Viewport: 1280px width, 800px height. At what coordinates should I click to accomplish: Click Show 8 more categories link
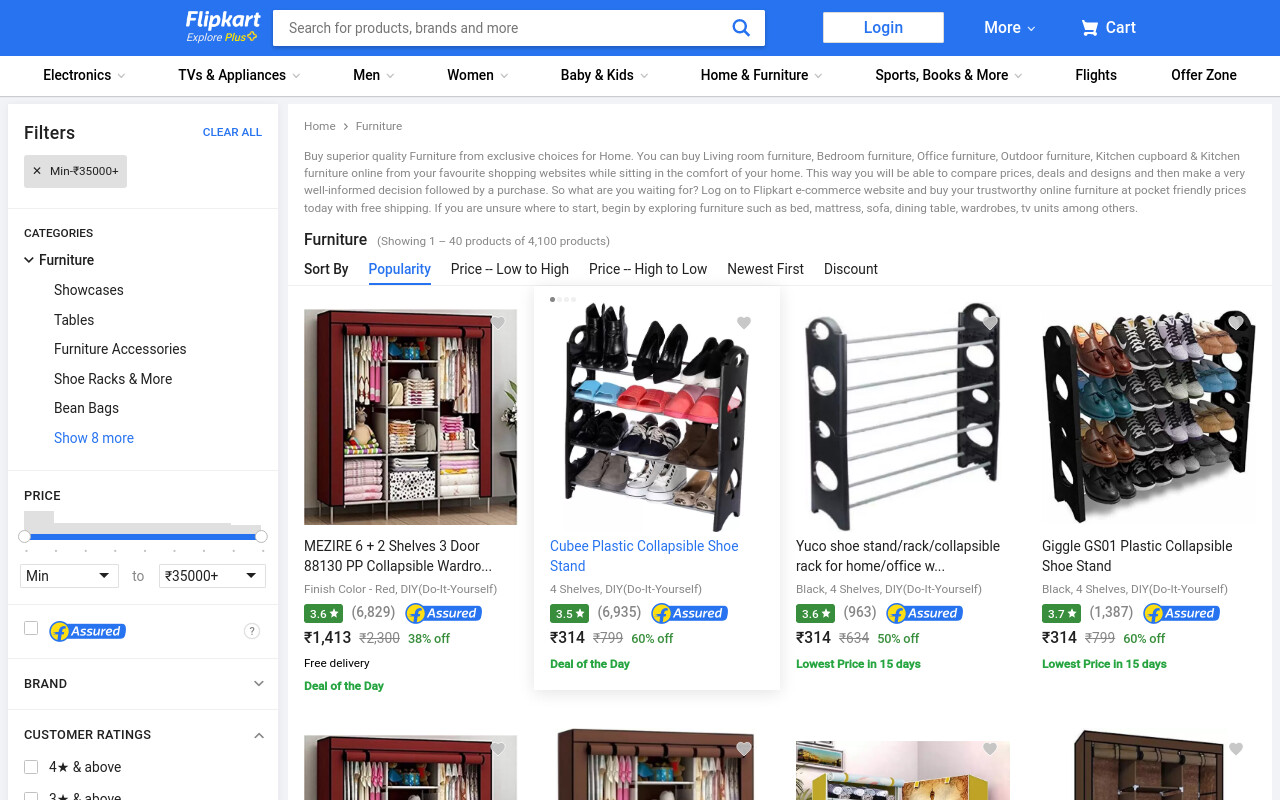[x=94, y=438]
